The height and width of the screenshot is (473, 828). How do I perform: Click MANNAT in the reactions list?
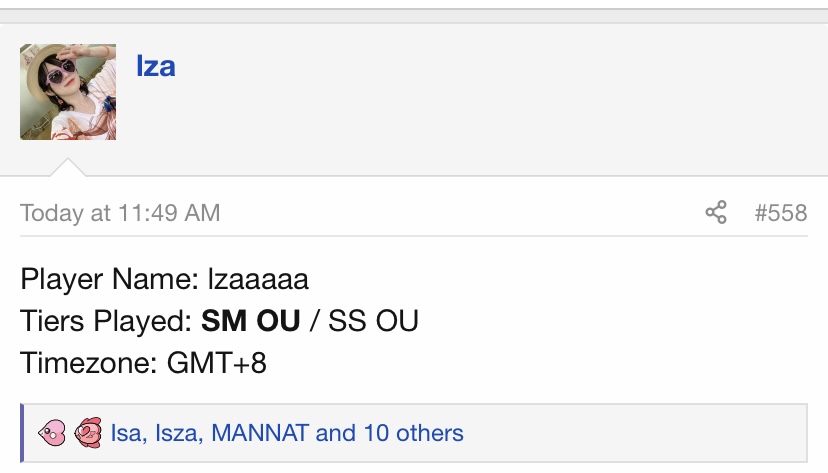click(260, 433)
